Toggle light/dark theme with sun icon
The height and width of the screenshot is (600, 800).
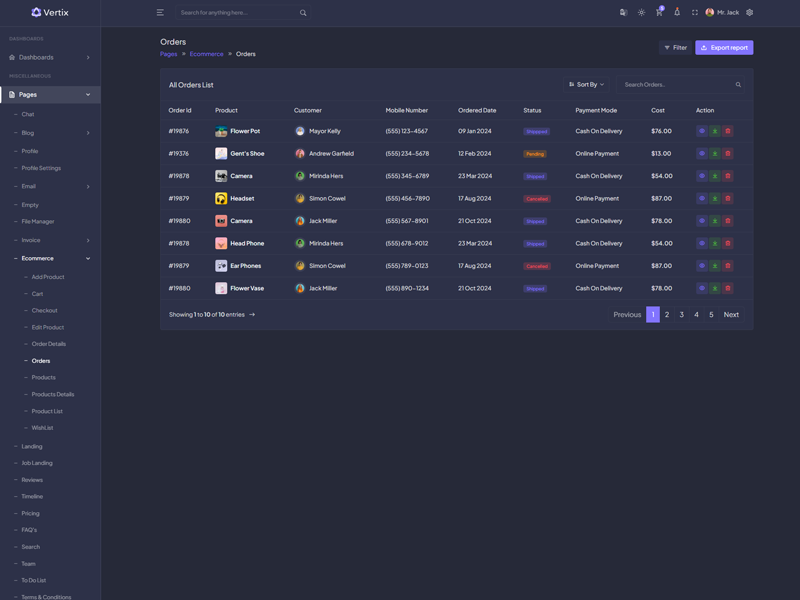click(x=641, y=13)
